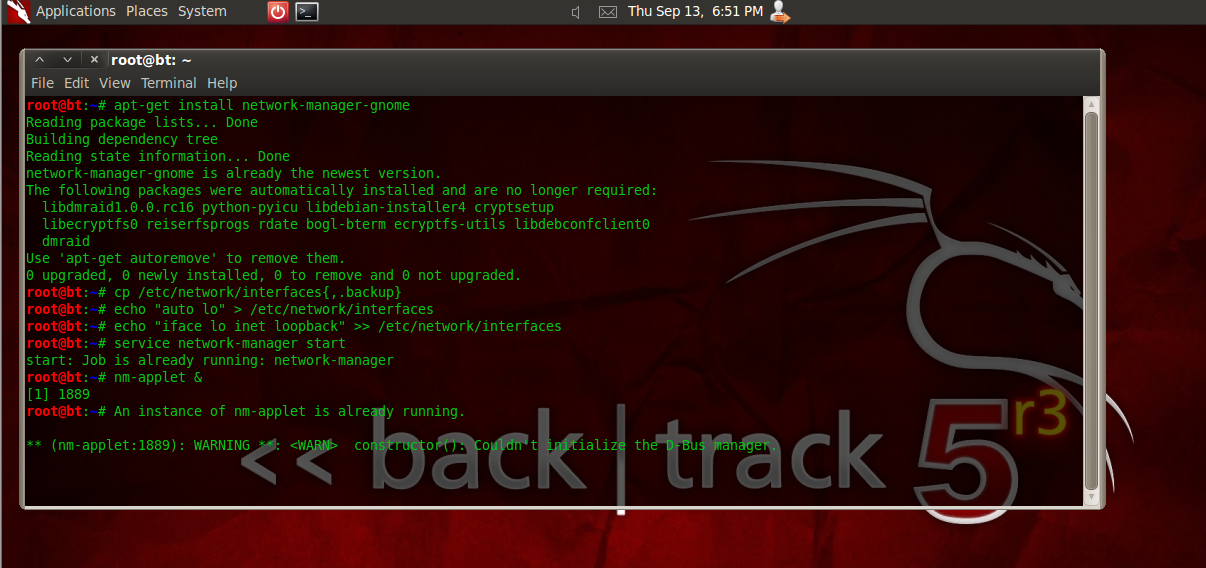Click the volume speaker icon
Screen dimensions: 1206x568
tap(577, 12)
